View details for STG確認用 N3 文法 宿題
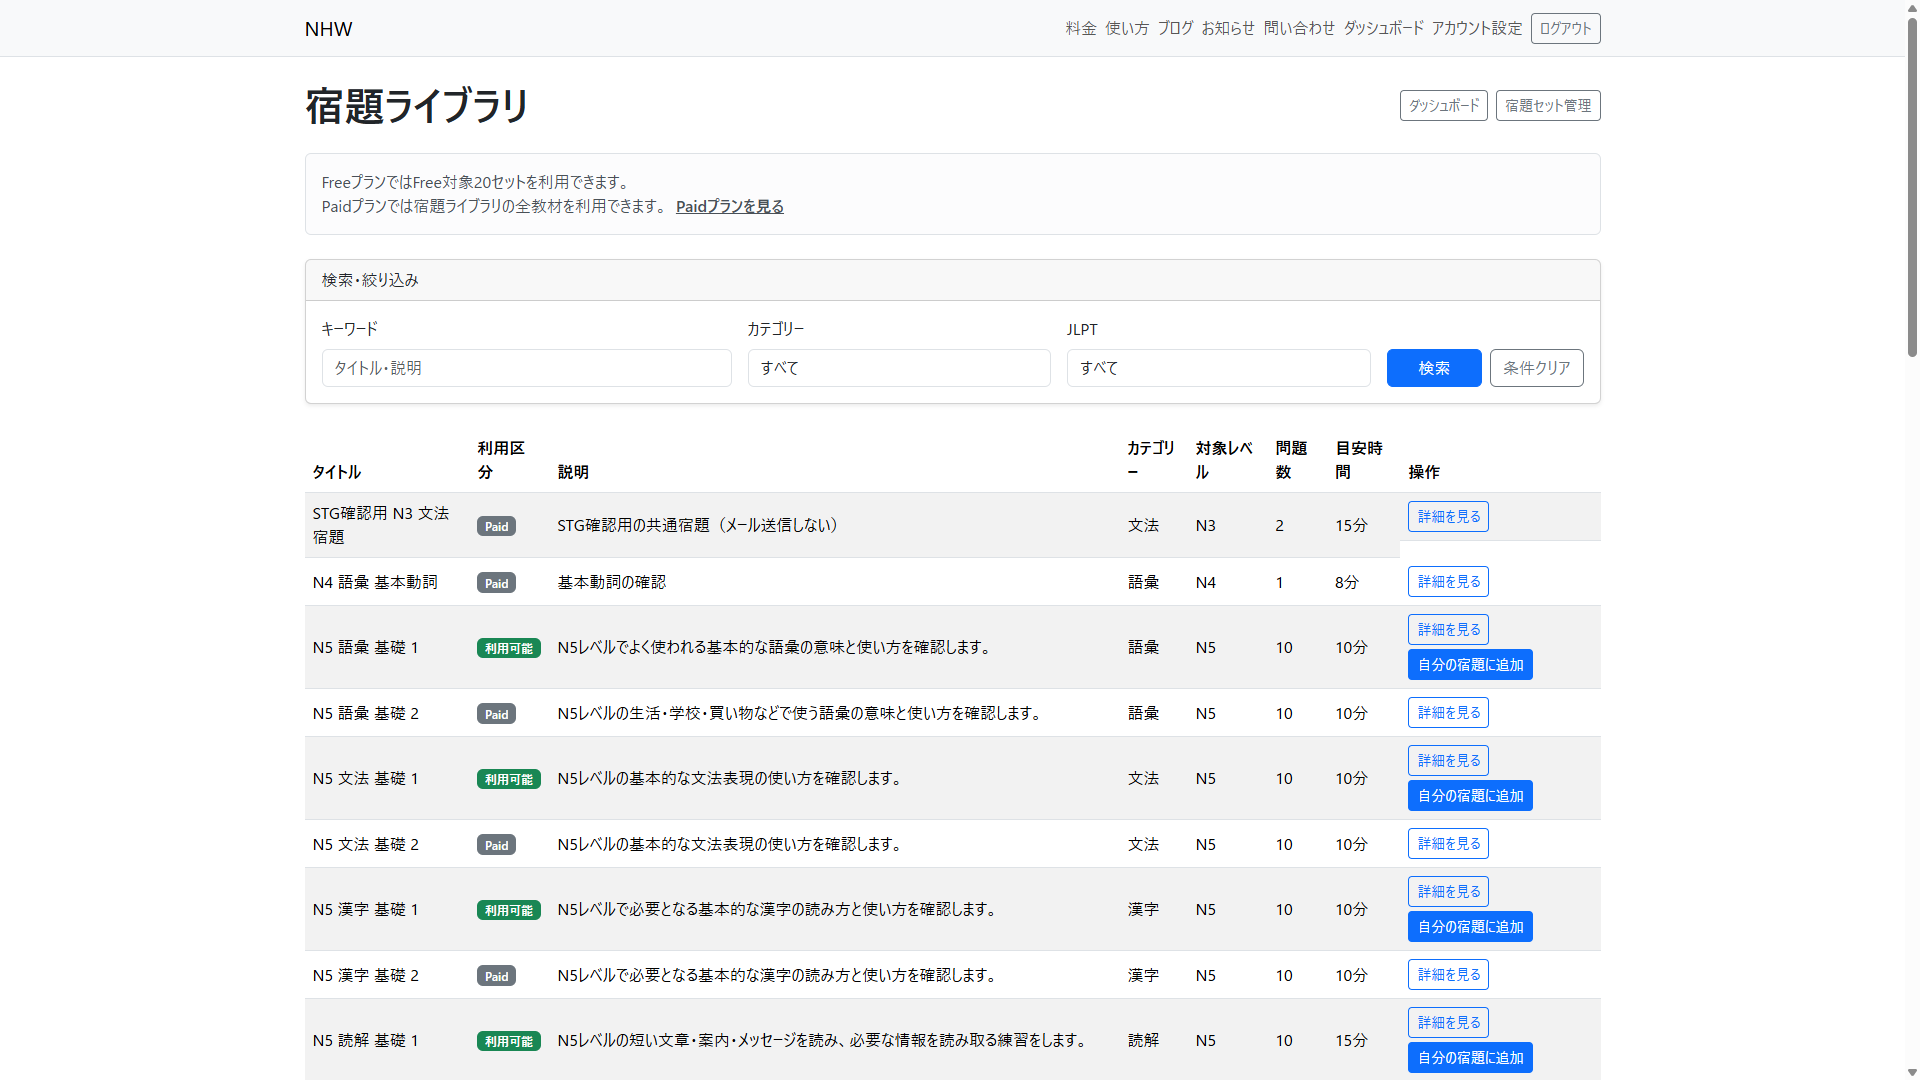Image resolution: width=1920 pixels, height=1080 pixels. [1448, 516]
